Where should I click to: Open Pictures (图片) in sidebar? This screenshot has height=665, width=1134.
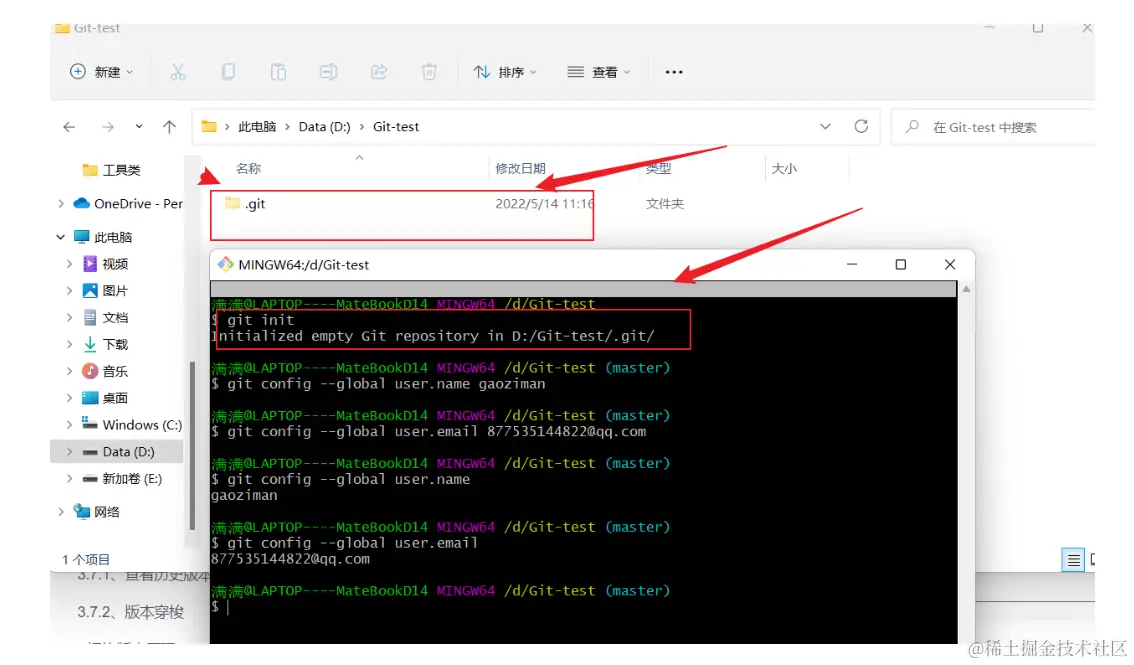click(106, 291)
